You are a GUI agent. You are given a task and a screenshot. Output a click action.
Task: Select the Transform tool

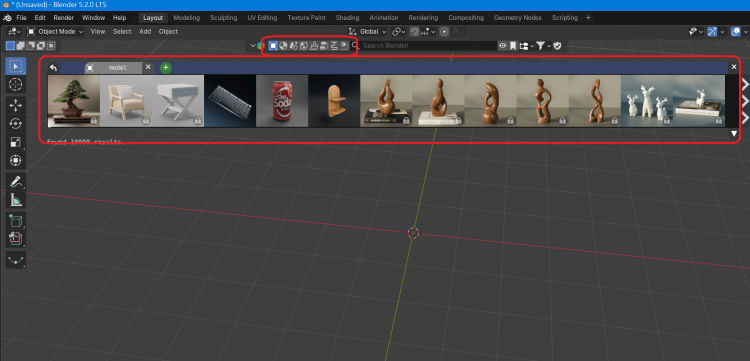point(16,161)
